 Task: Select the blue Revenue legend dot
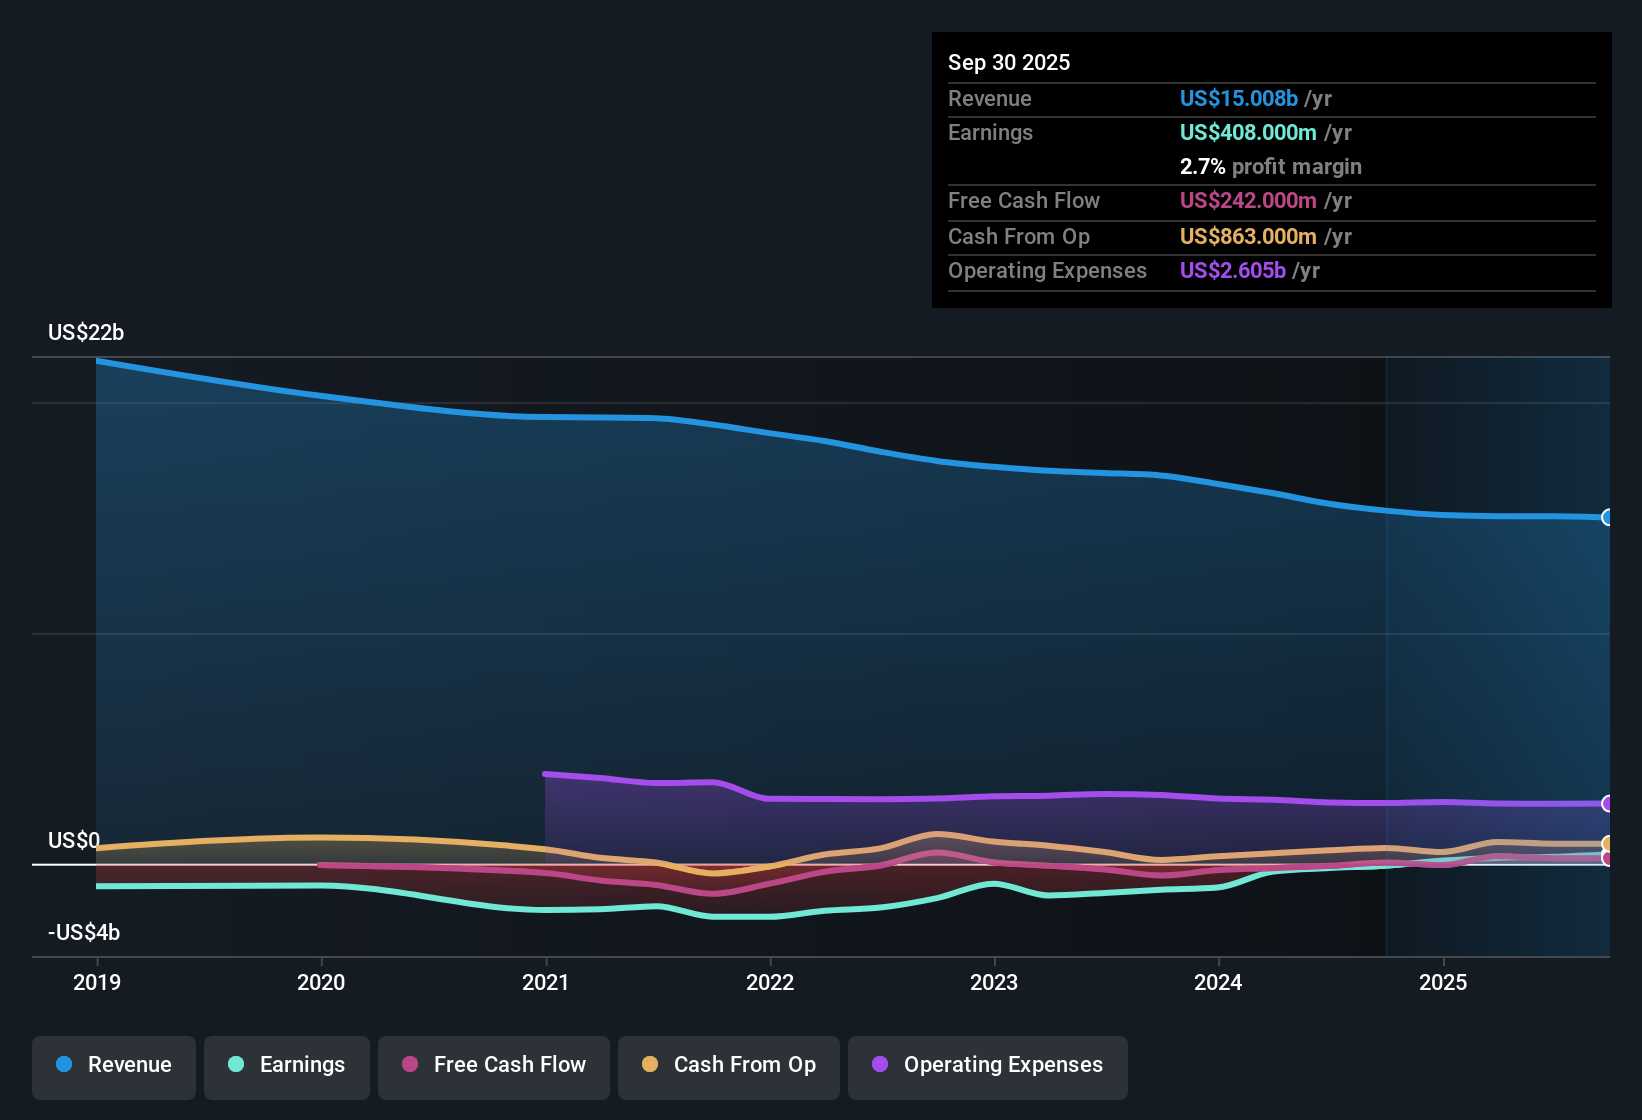coord(63,1065)
